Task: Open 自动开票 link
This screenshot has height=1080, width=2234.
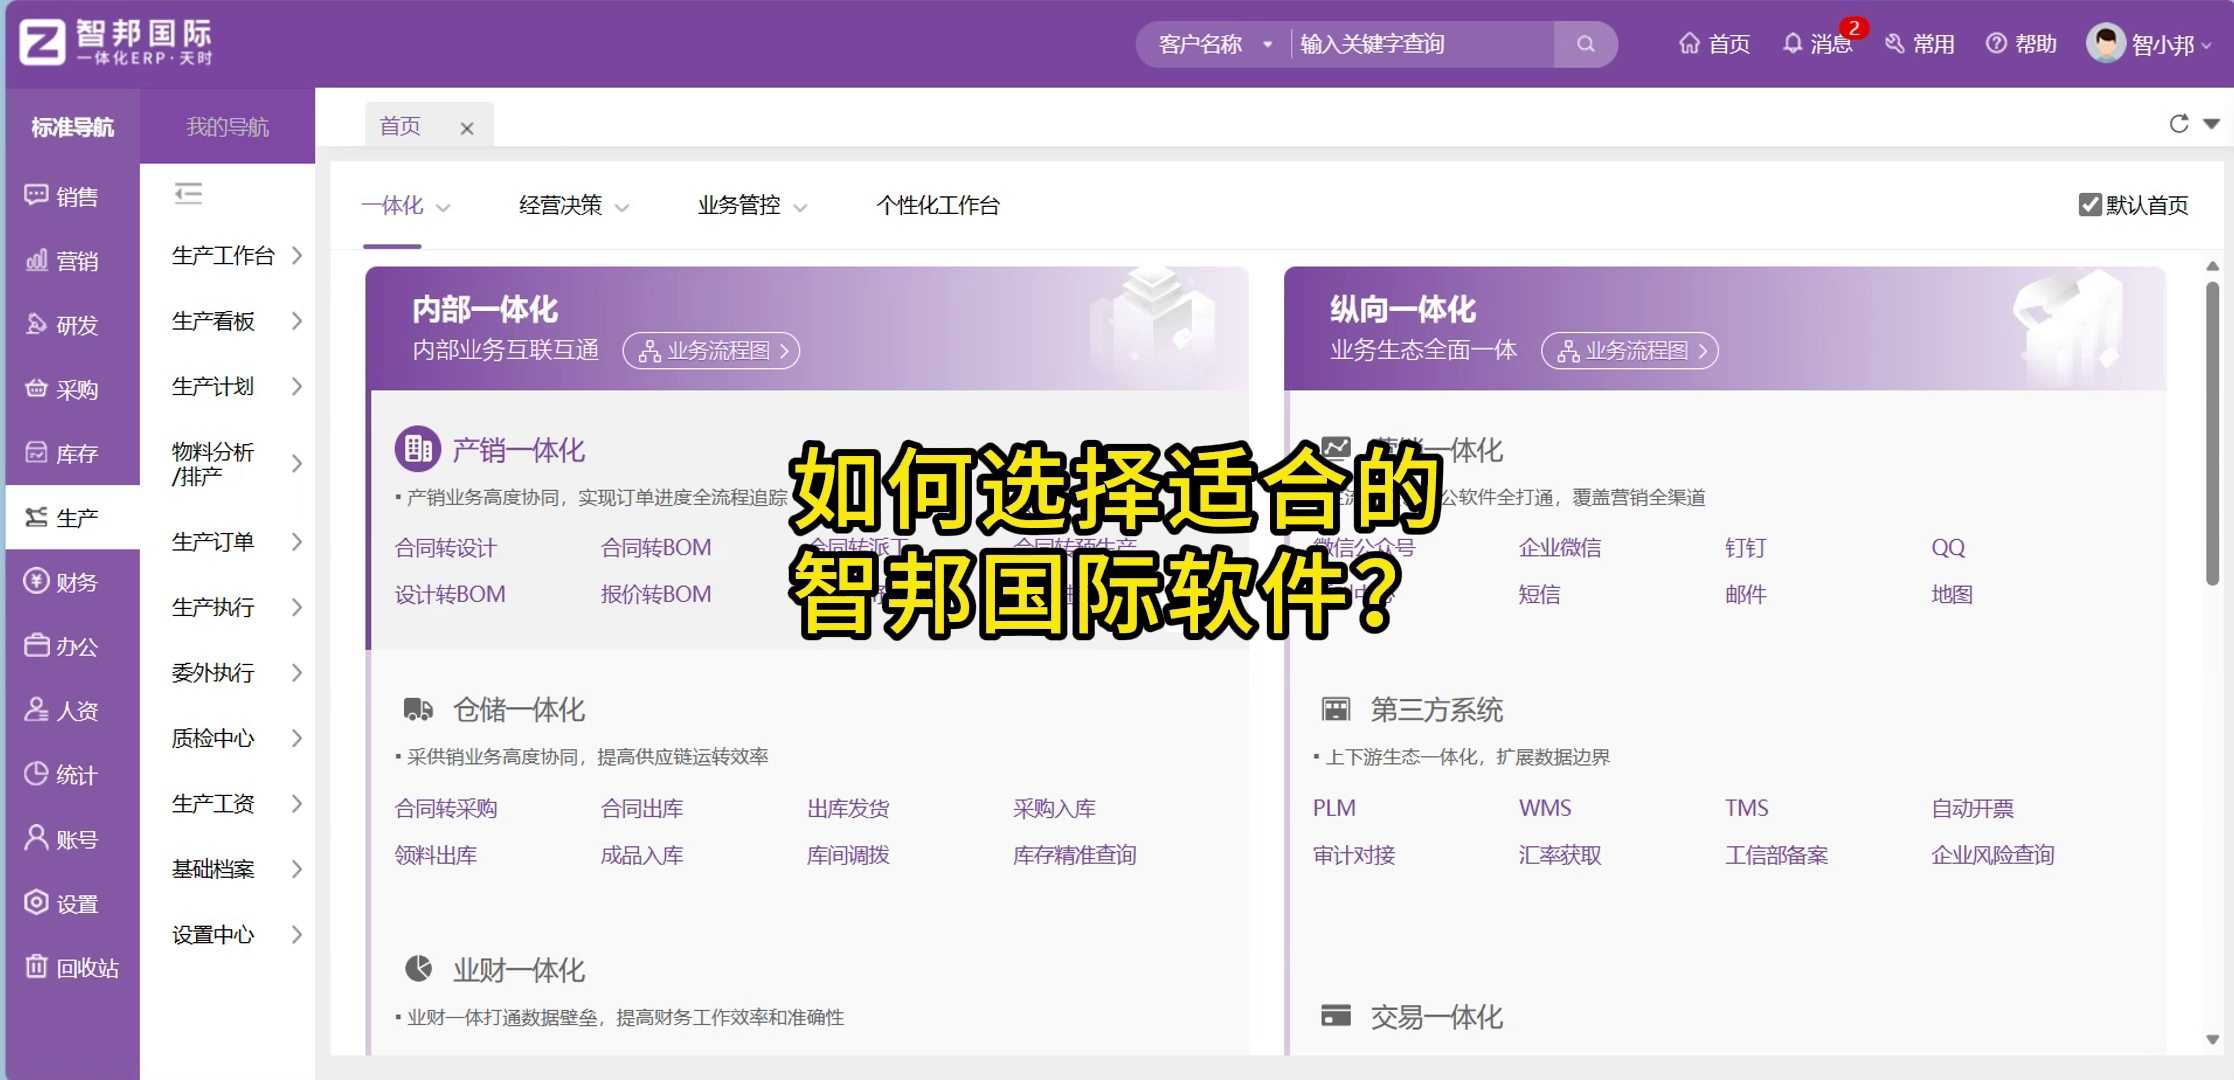Action: [1973, 808]
